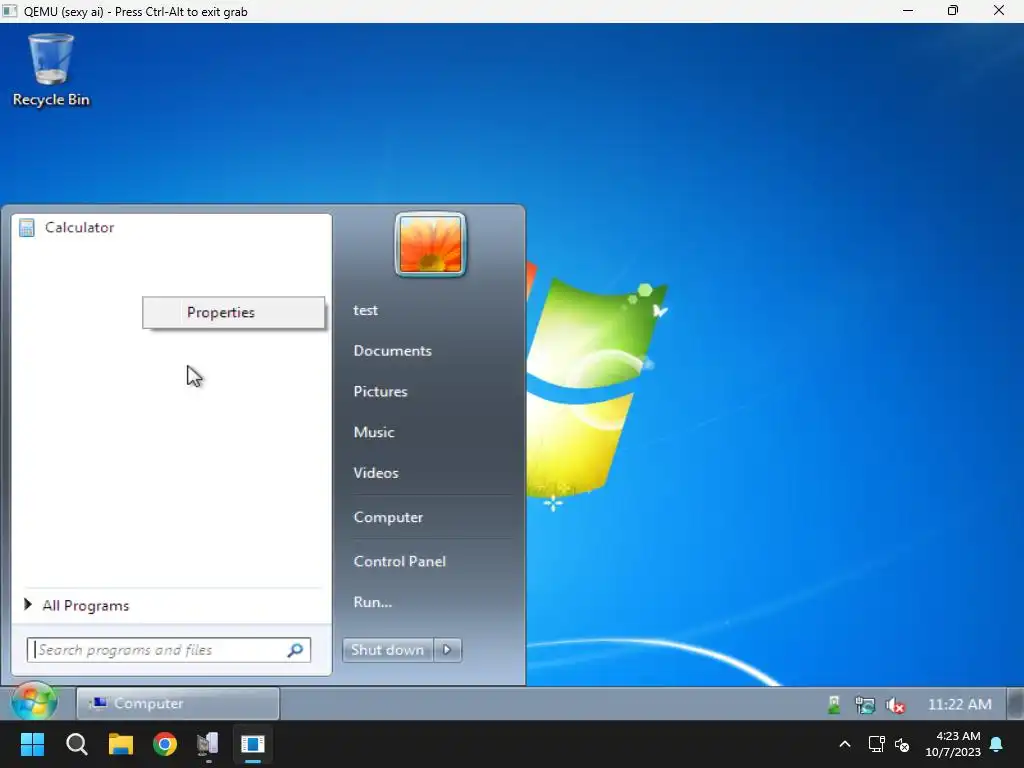
Task: Click the green tray icon in Windows 7 taskbar
Action: (x=834, y=705)
